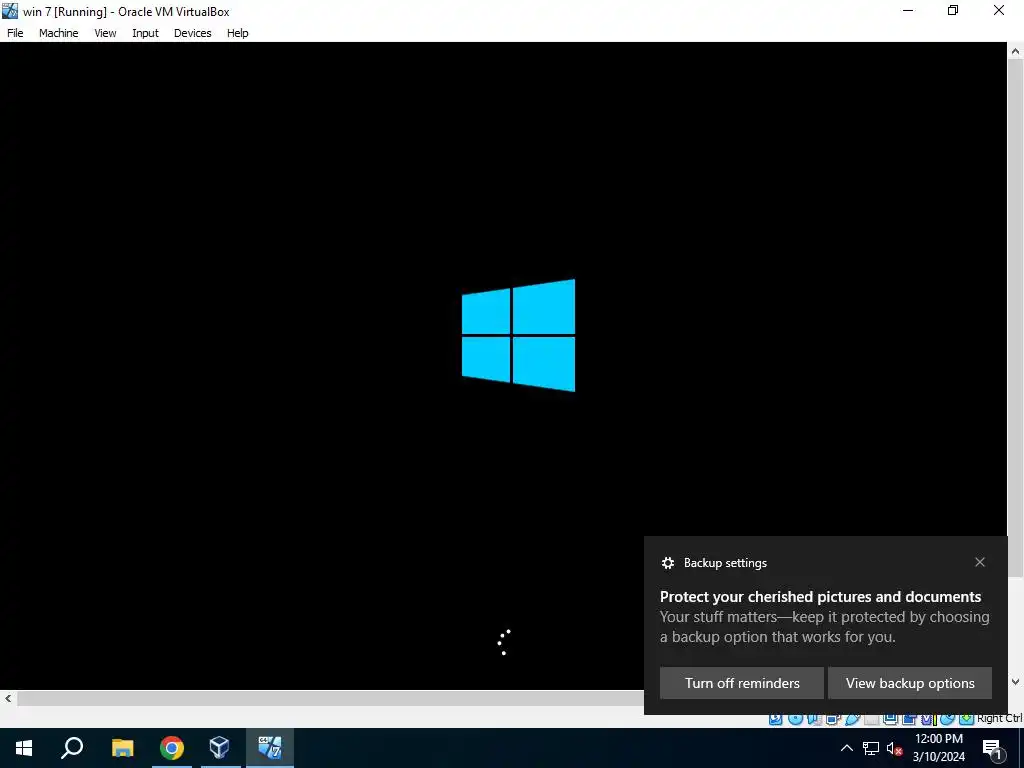
Task: Click the Right Ctrl host key label
Action: (1000, 718)
